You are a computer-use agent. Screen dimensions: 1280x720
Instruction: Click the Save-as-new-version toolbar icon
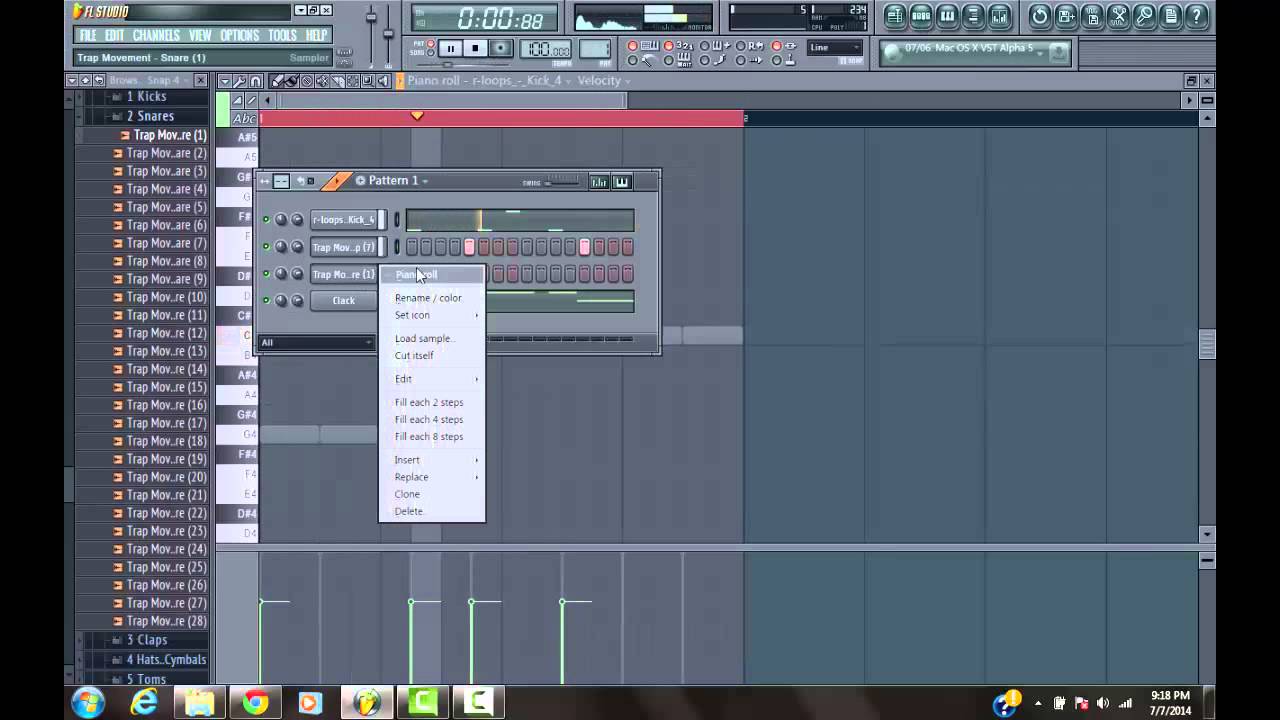[x=1066, y=16]
